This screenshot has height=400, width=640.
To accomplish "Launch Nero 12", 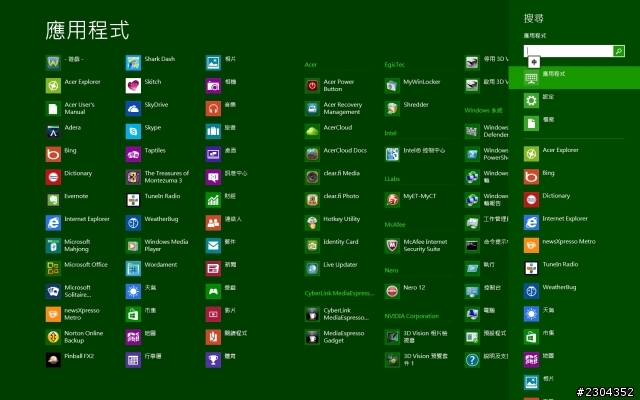I will point(405,291).
